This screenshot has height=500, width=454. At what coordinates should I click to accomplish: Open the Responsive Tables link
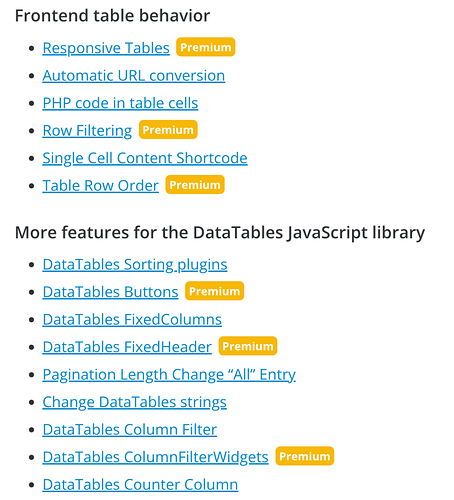[x=106, y=48]
